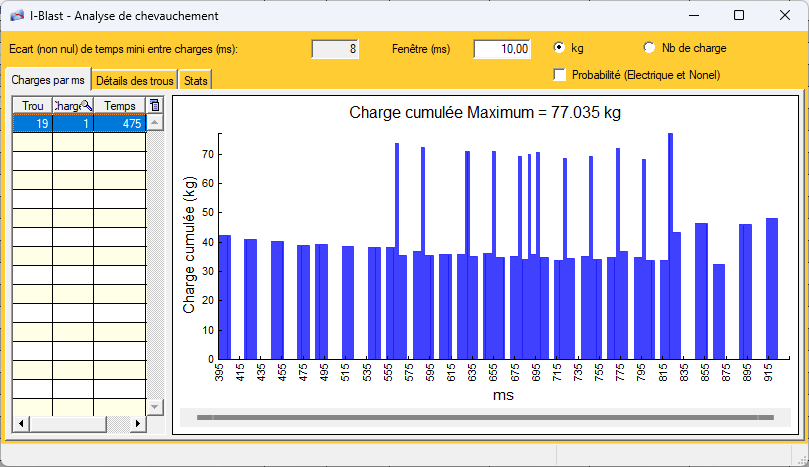Click the tallest bar near 815 ms
Viewport: 809px width, 467px height.
tap(670, 246)
